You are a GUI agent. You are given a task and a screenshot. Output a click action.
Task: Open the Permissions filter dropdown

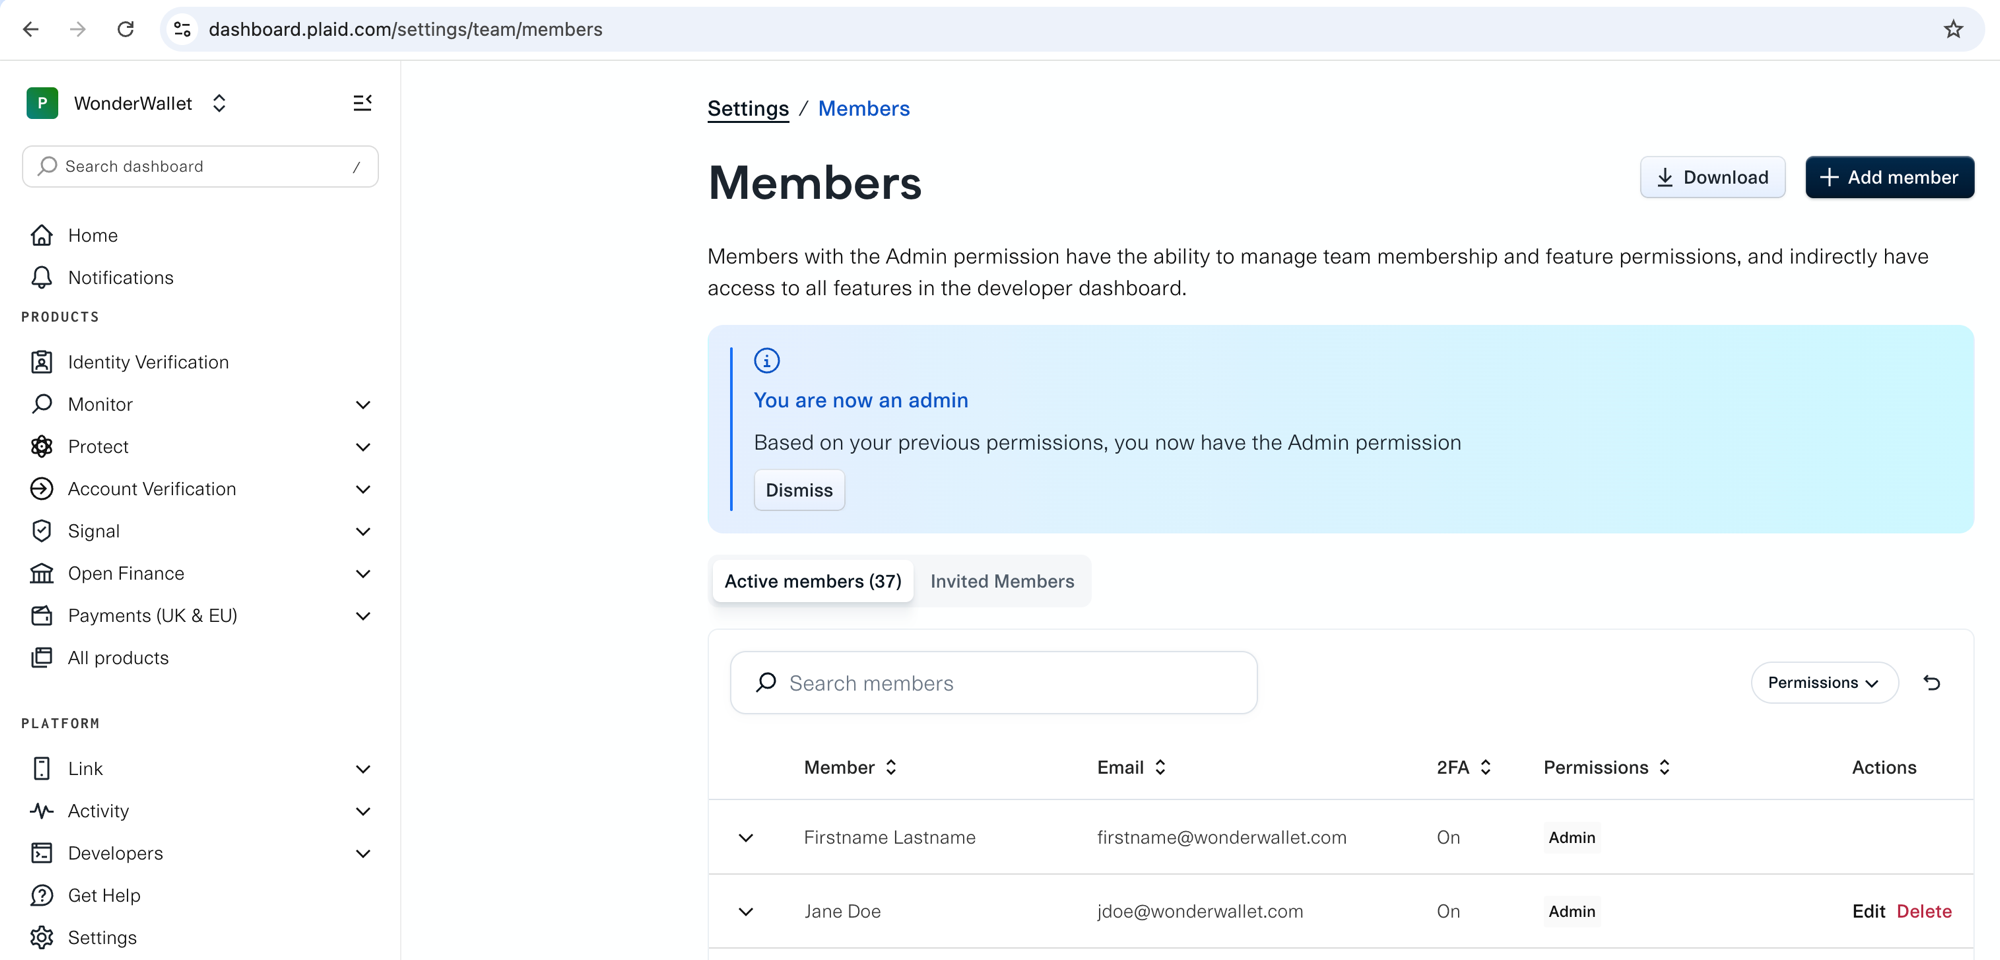[x=1824, y=683]
